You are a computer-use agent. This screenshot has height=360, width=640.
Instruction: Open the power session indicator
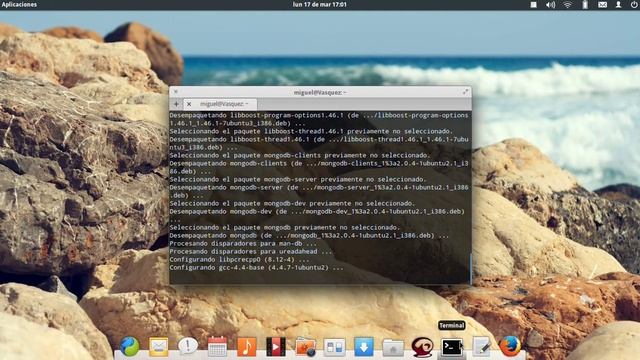click(634, 4)
